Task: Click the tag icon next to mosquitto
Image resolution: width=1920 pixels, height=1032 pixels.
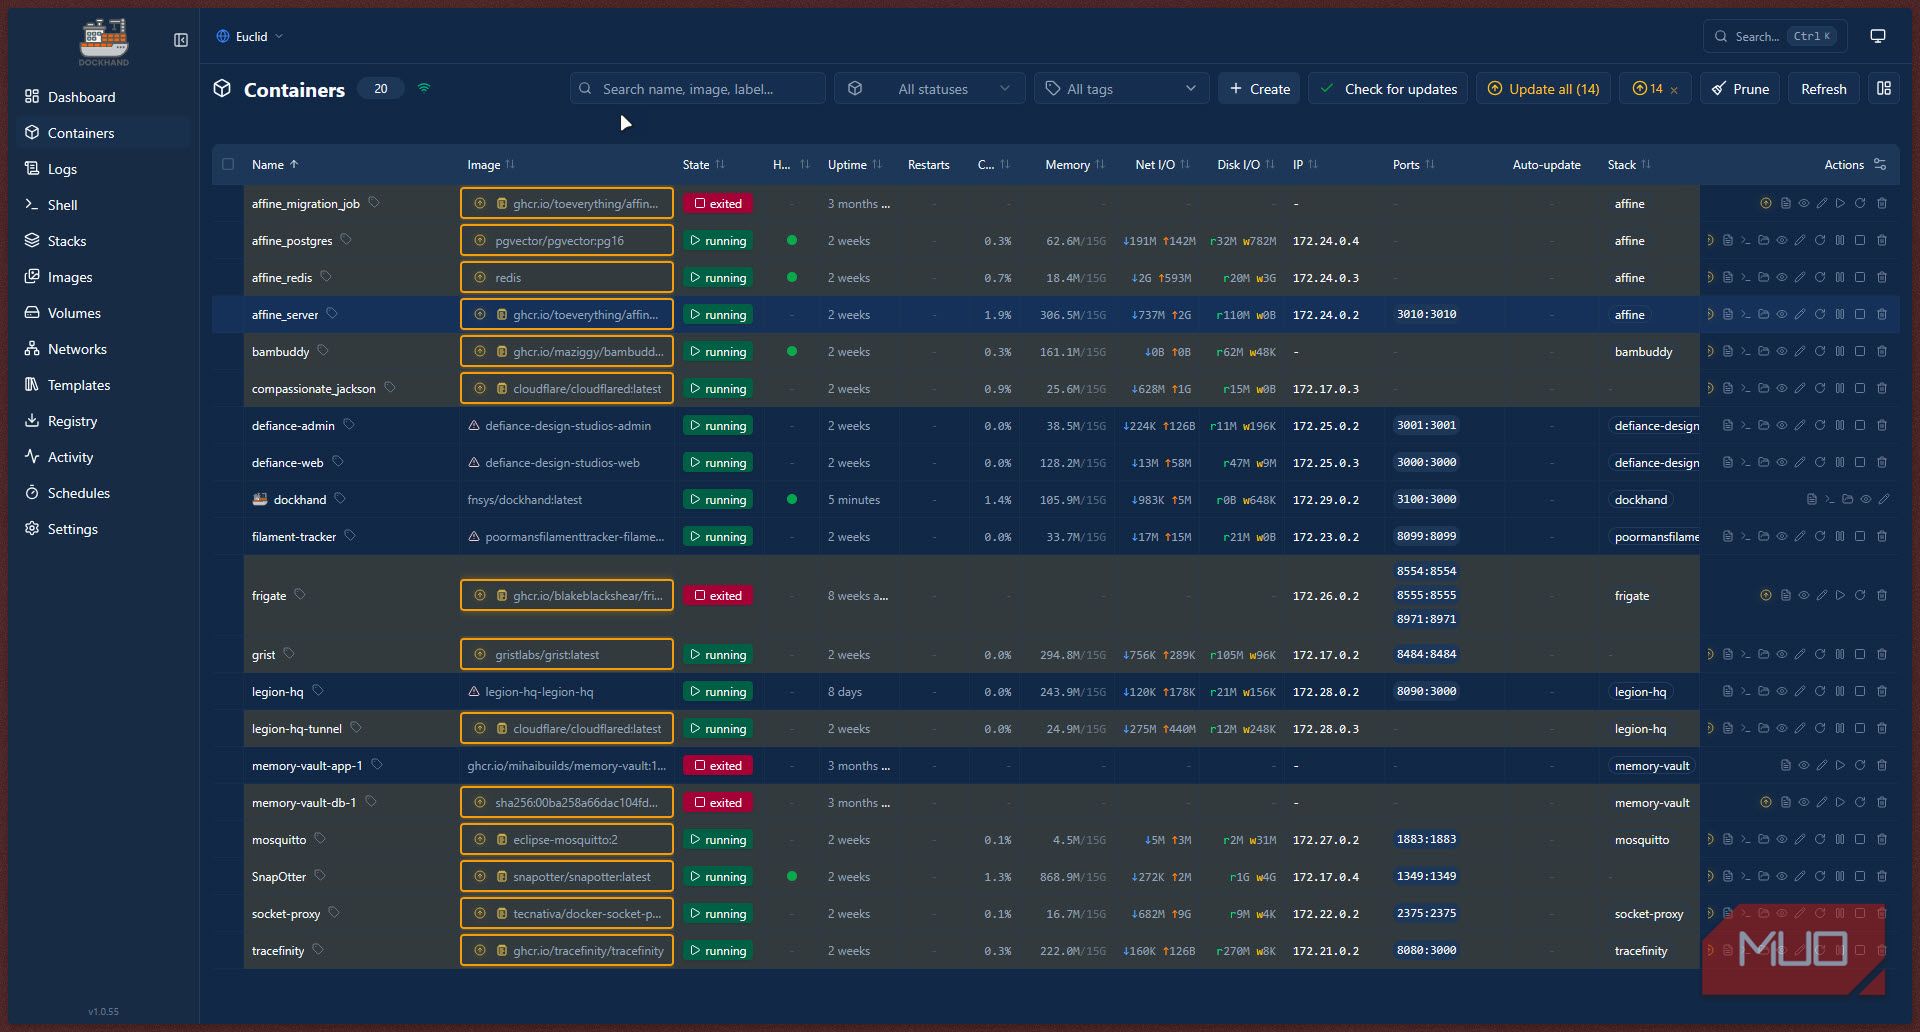Action: point(320,839)
